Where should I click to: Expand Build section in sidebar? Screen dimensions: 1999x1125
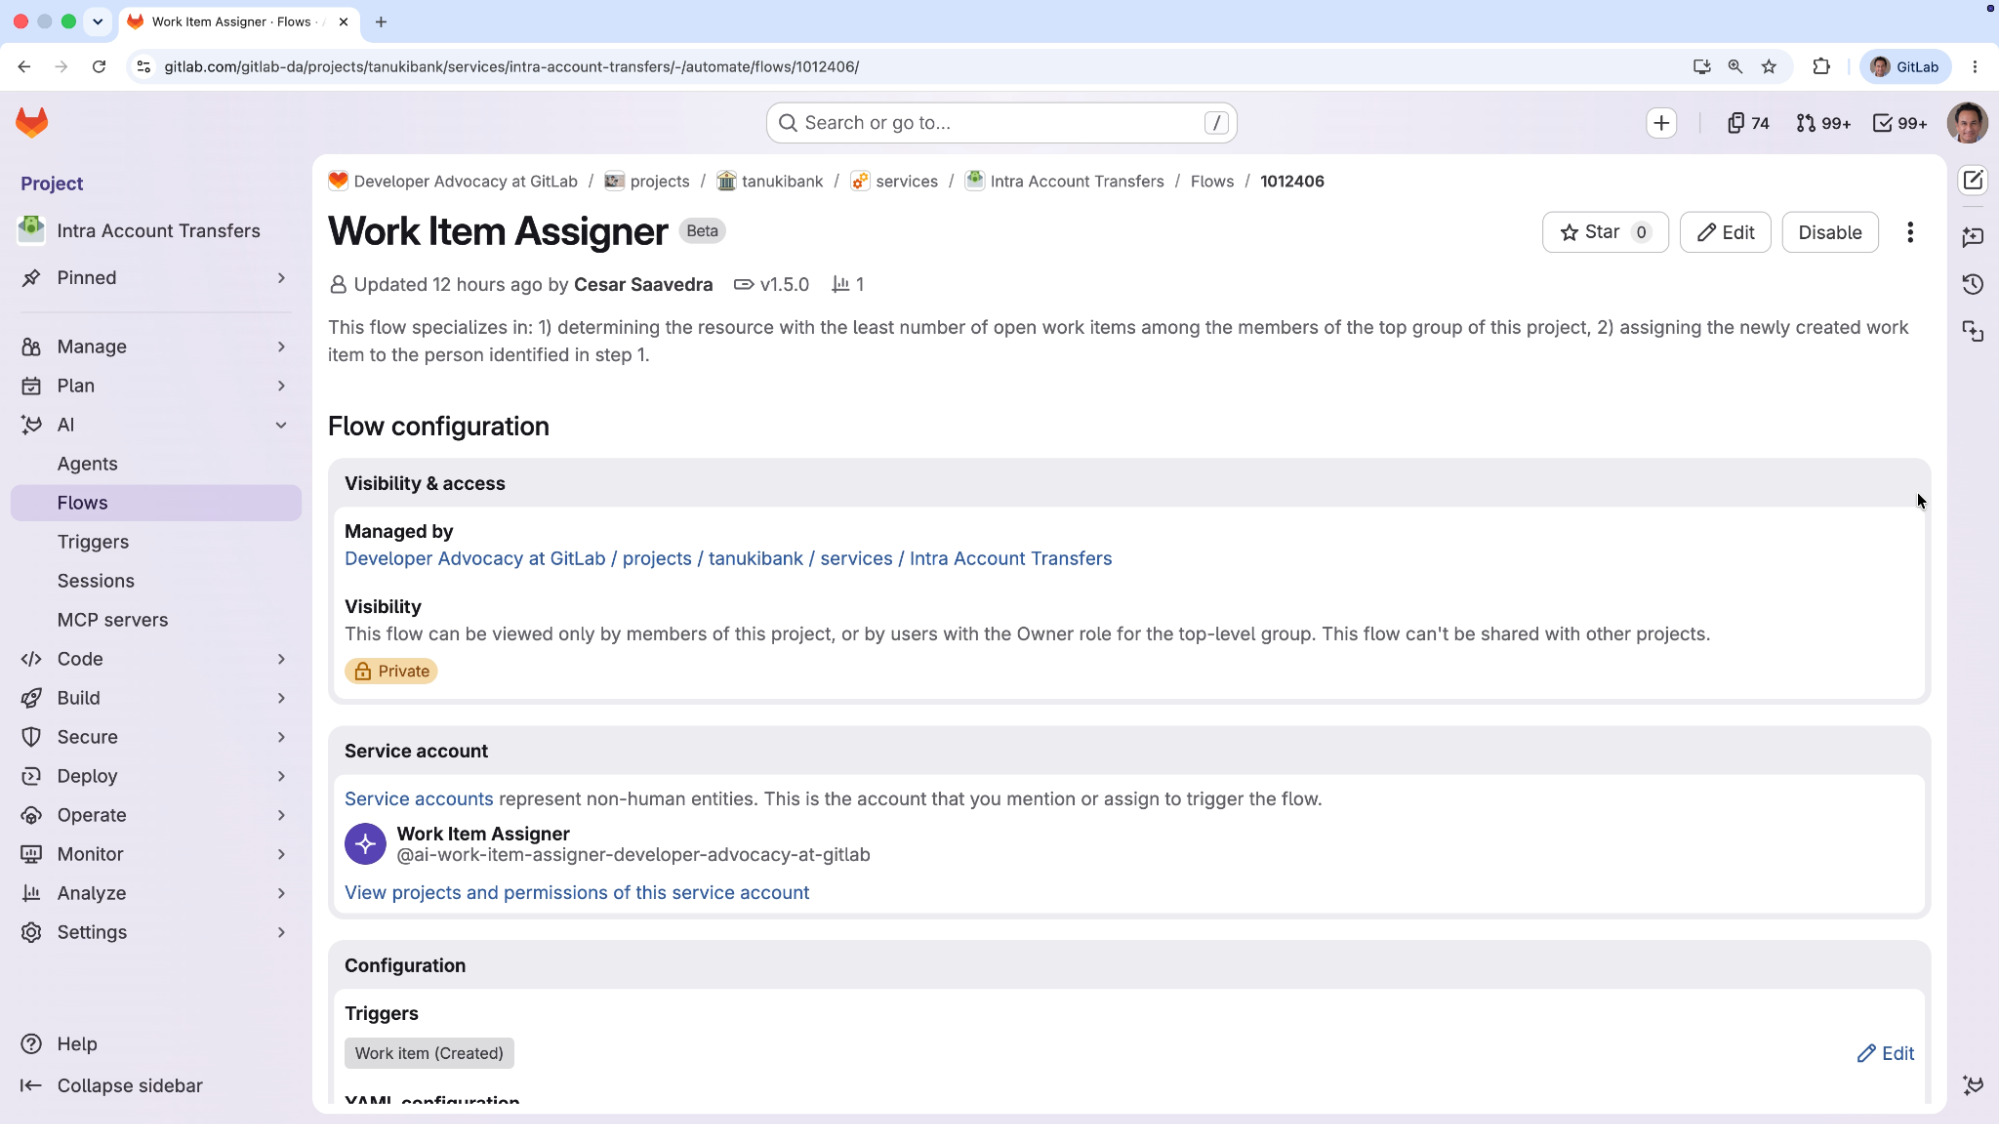coord(156,698)
